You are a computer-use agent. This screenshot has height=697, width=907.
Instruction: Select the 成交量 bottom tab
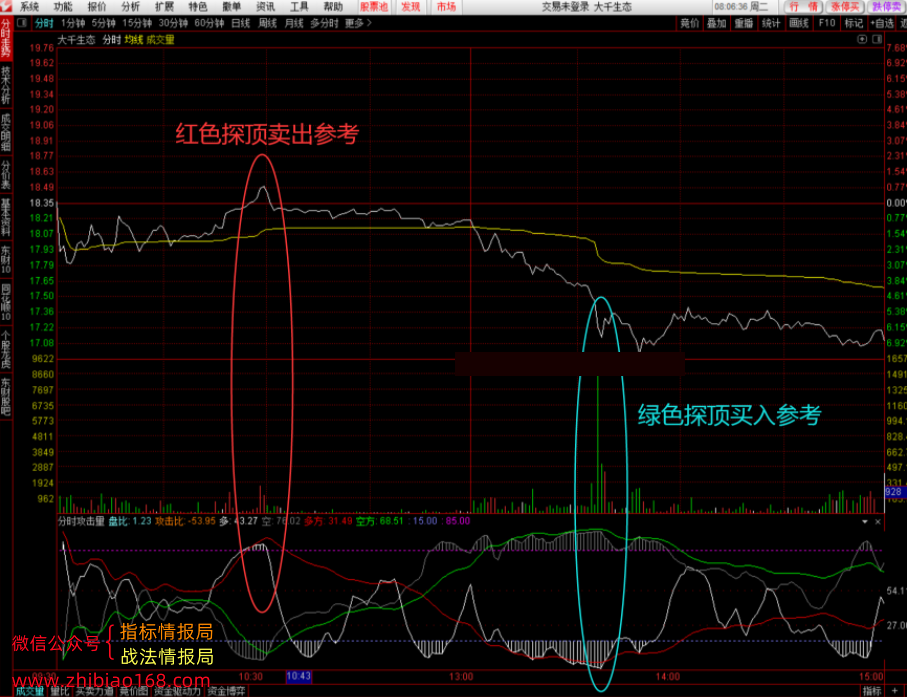(x=30, y=691)
